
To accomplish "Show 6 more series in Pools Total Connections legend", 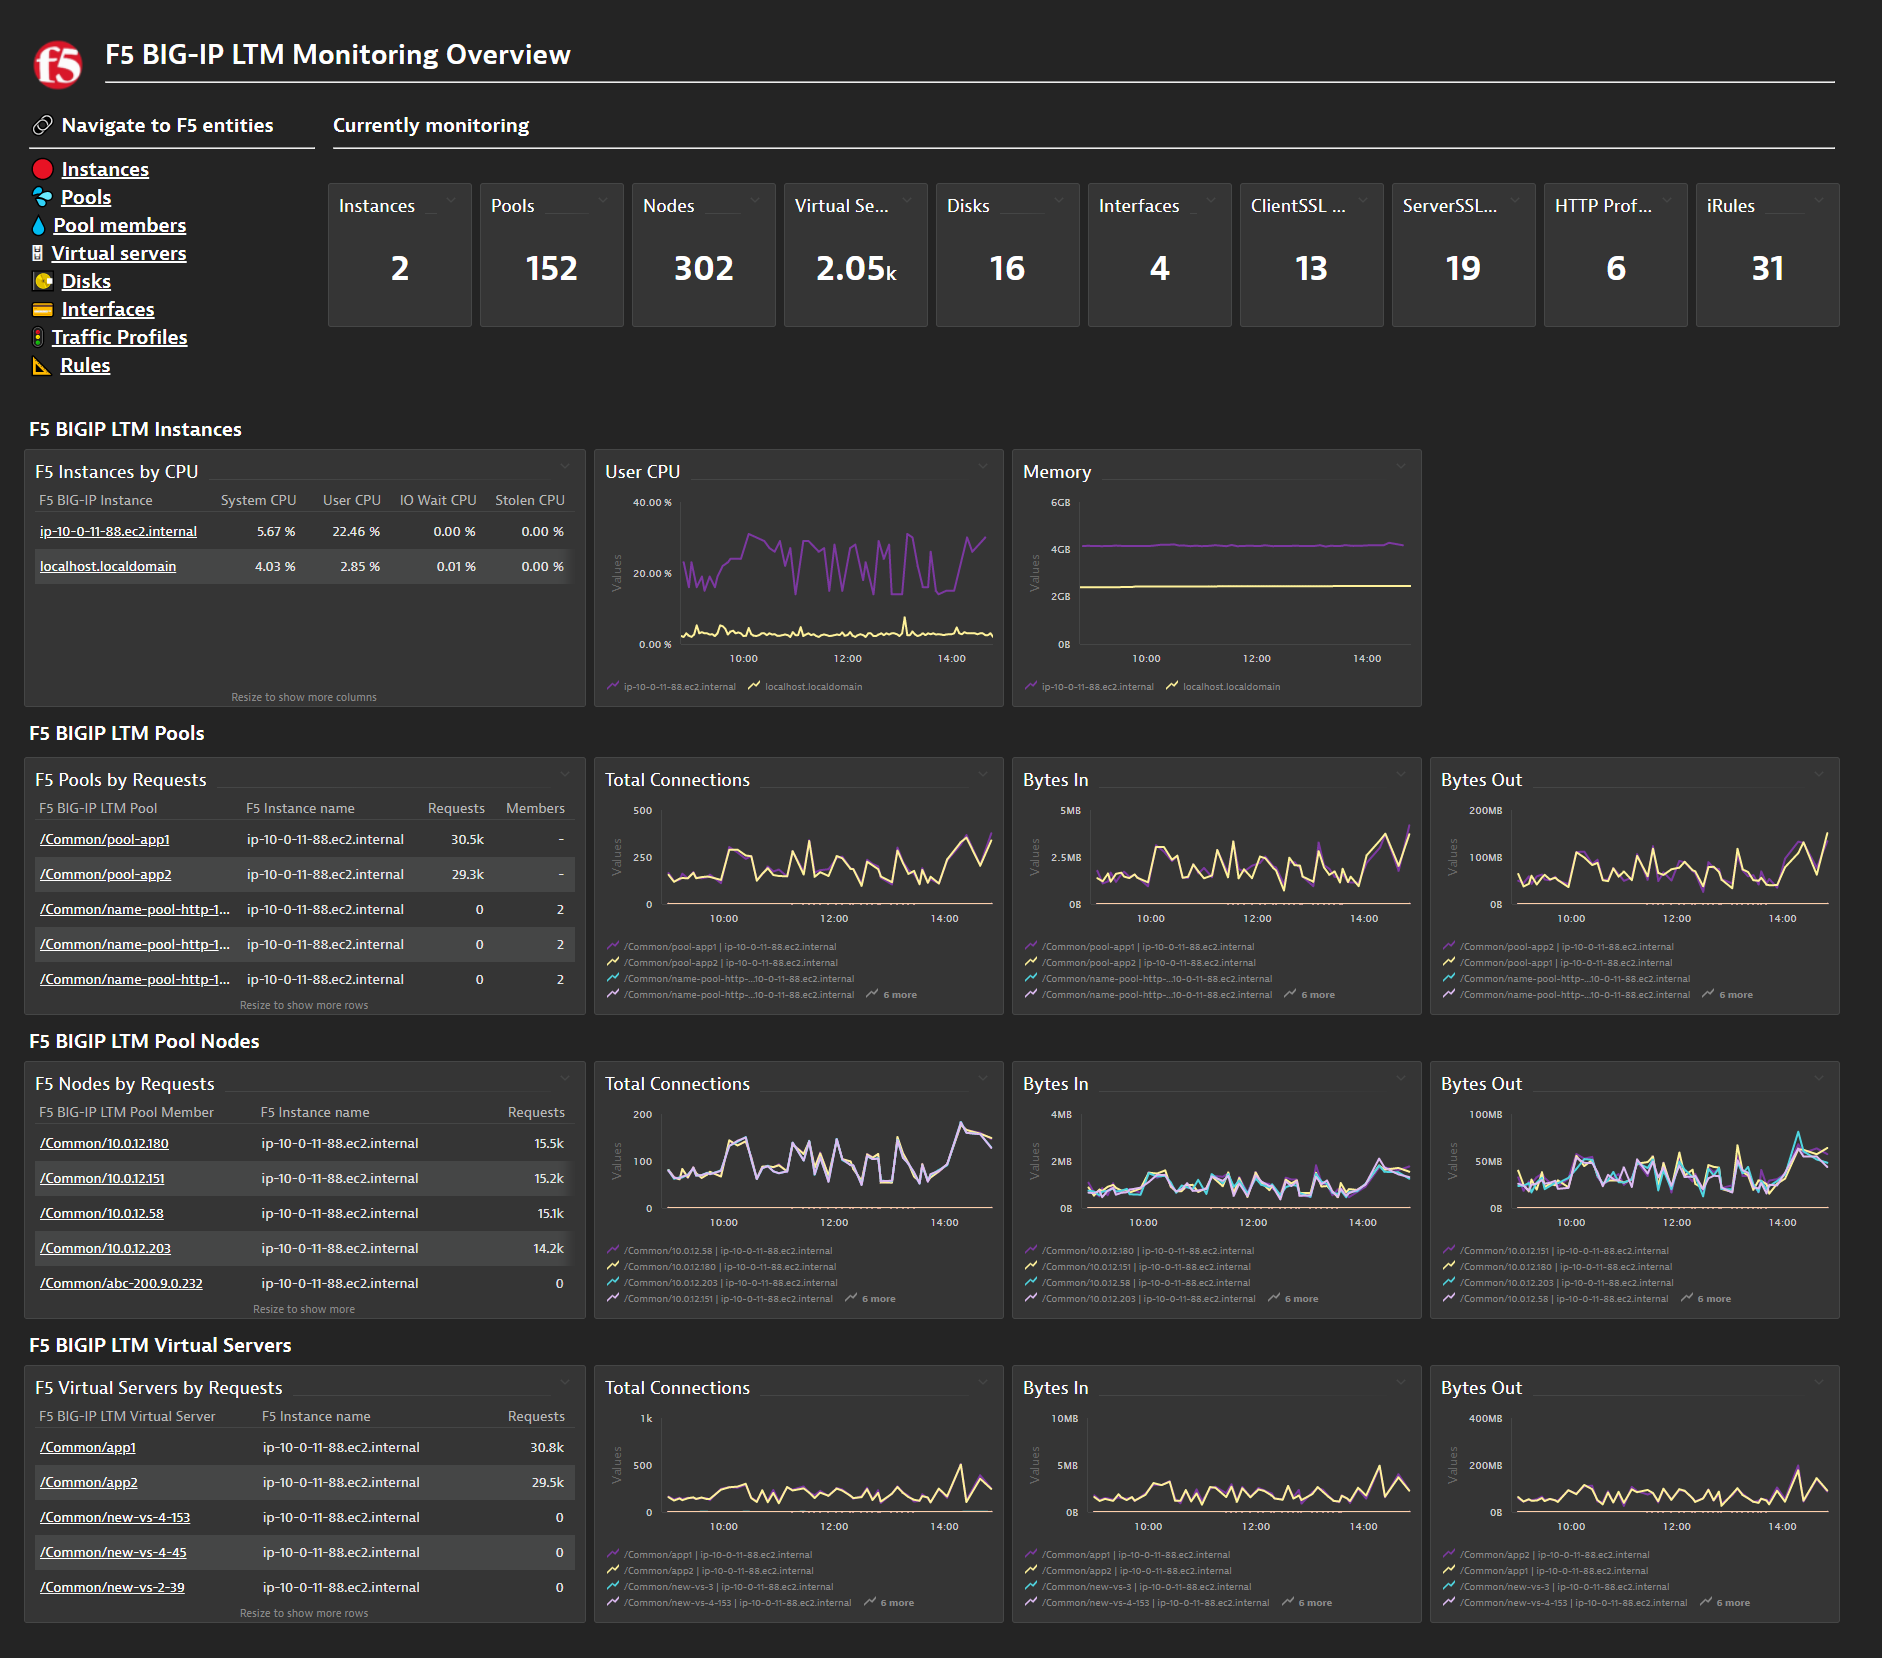I will click(x=891, y=994).
